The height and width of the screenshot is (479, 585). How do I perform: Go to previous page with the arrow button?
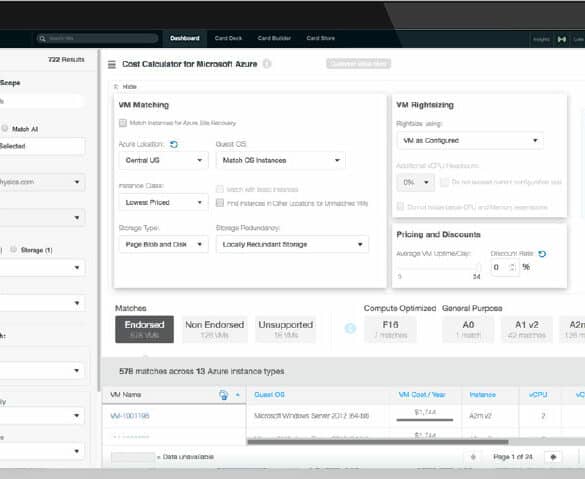click(x=473, y=457)
